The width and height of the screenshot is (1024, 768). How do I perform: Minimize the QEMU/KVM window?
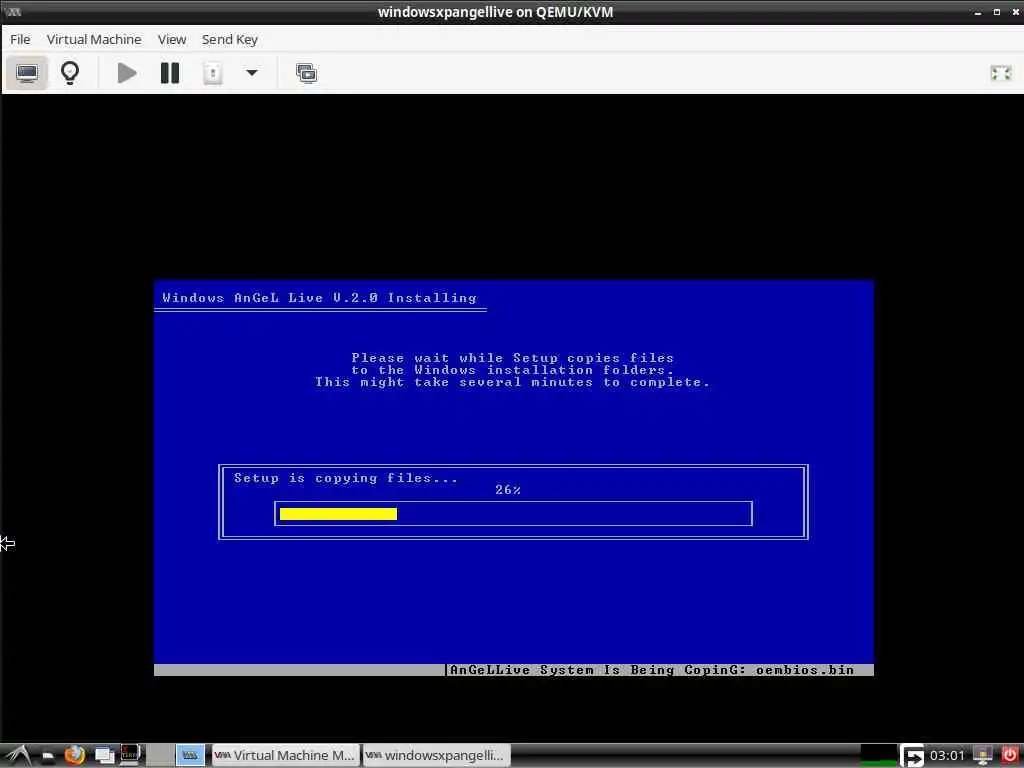978,12
